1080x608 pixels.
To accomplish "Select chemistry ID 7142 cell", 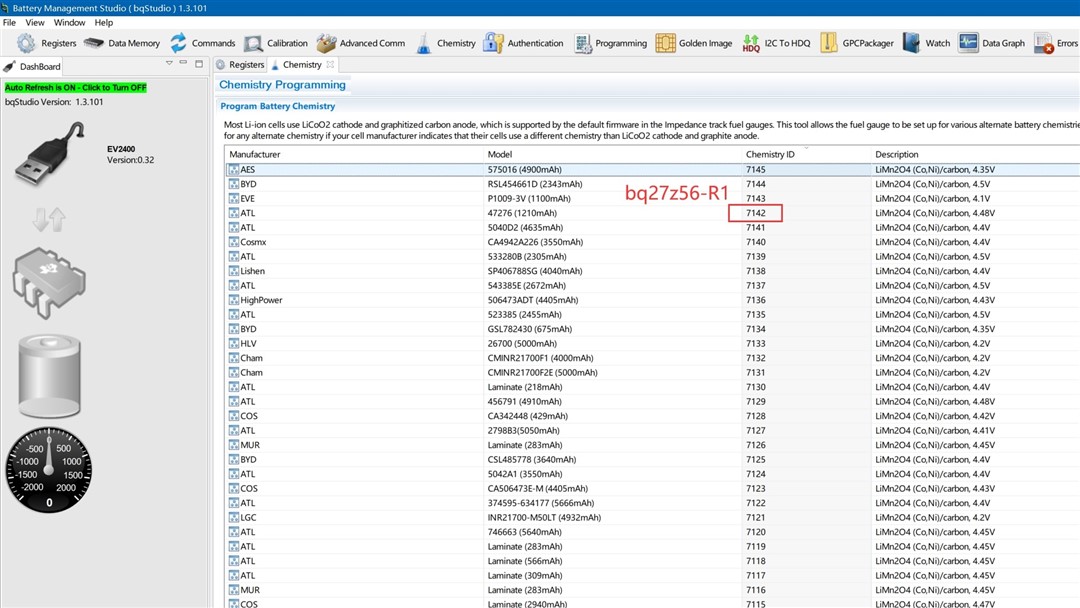I will click(x=756, y=213).
